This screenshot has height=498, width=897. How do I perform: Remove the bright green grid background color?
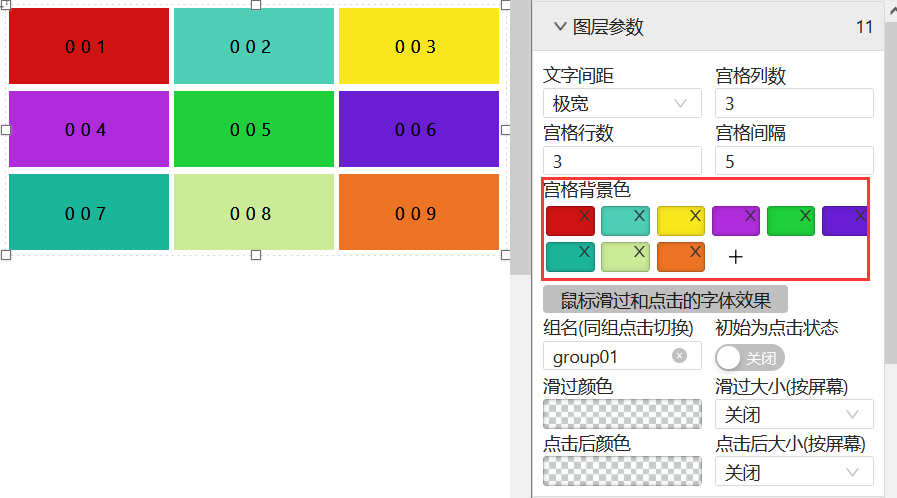[x=805, y=216]
